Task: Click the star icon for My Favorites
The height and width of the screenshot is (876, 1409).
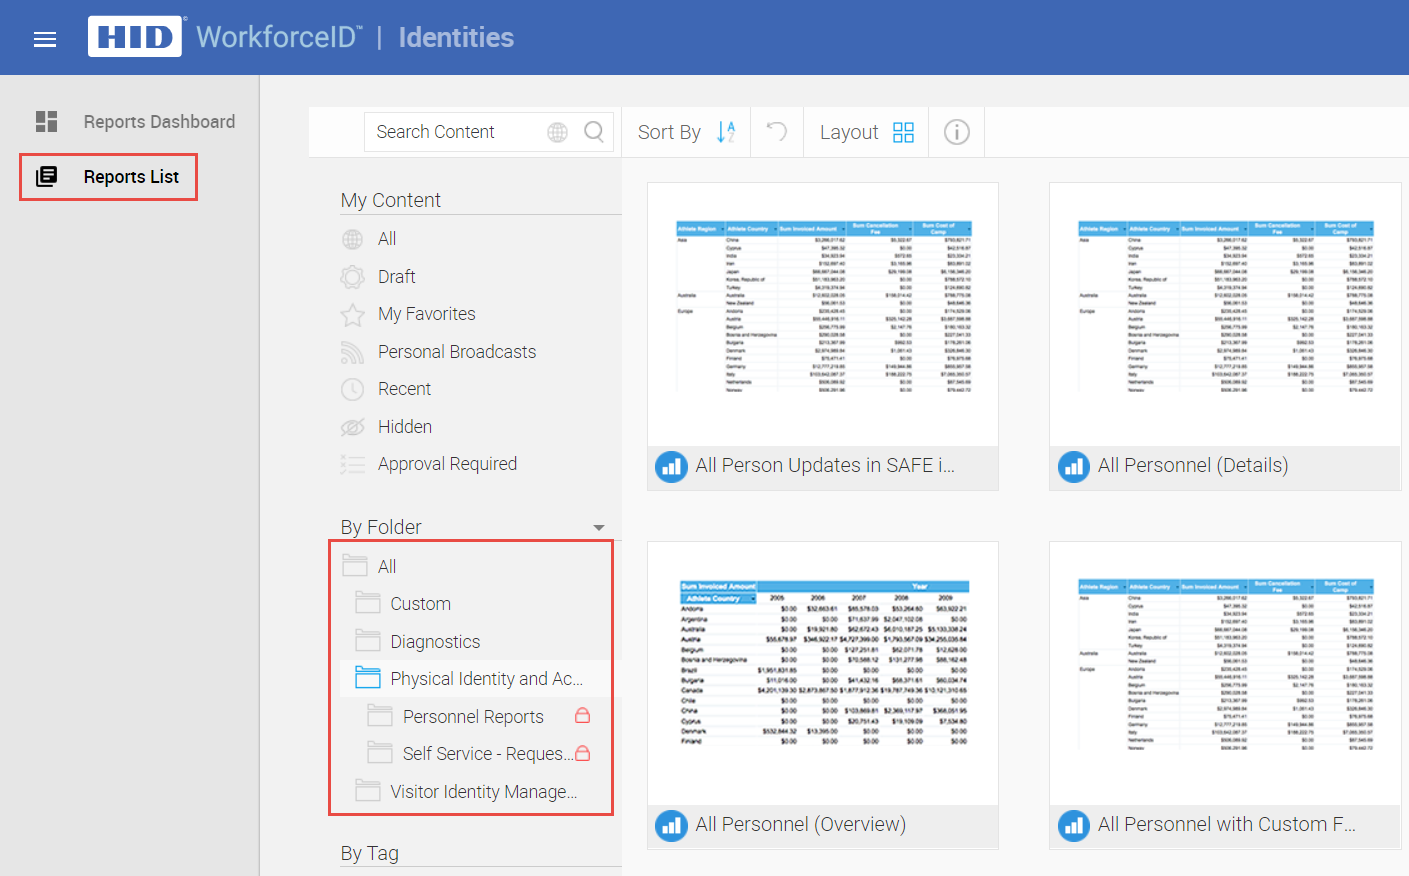Action: pyautogui.click(x=352, y=315)
